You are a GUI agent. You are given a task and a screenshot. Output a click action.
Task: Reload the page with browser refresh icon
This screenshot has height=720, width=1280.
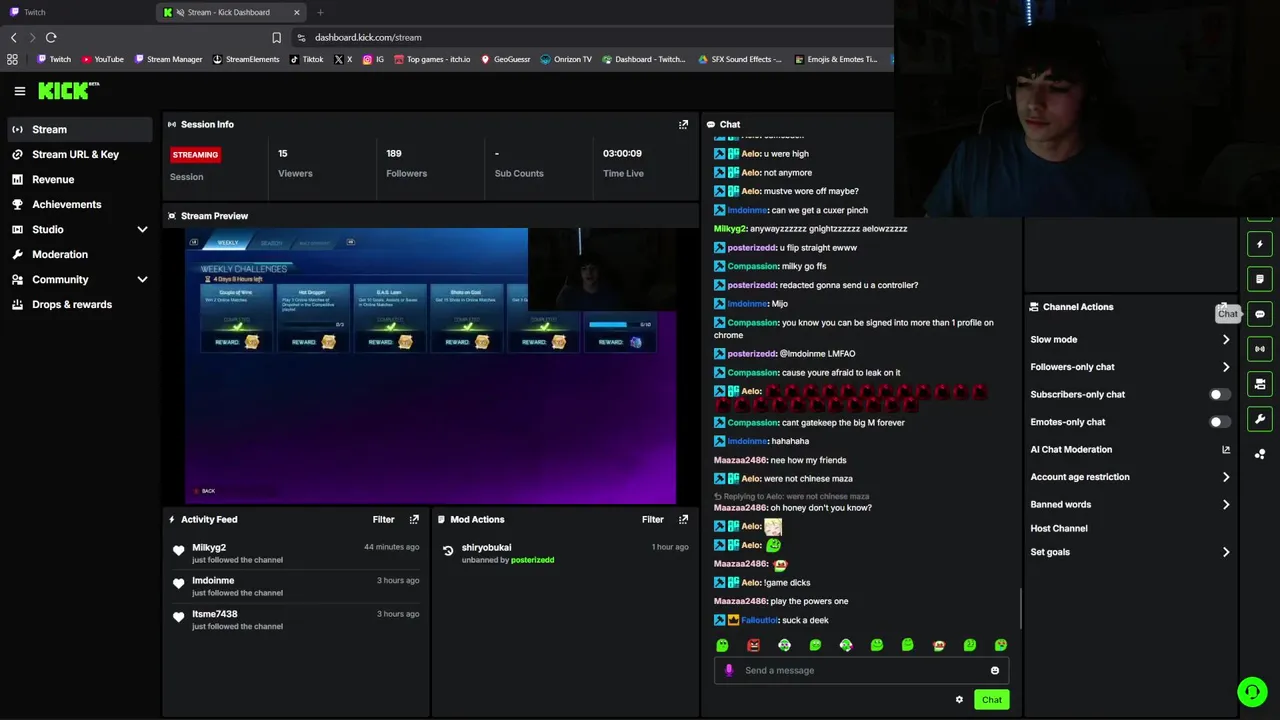point(51,38)
